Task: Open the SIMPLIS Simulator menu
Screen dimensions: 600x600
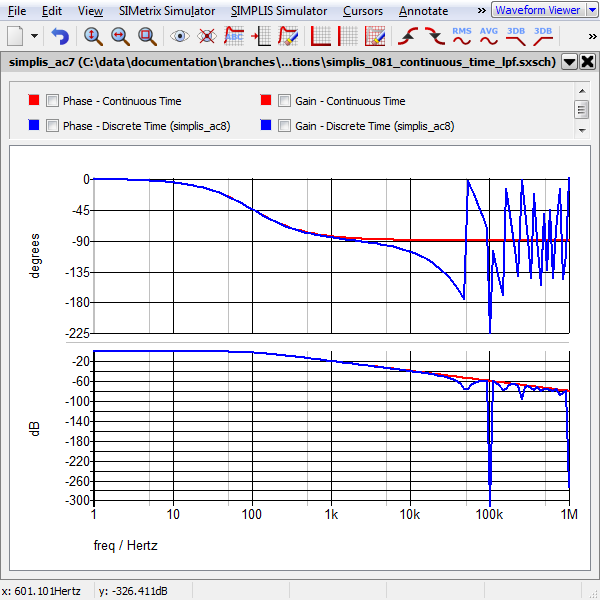Action: (278, 11)
